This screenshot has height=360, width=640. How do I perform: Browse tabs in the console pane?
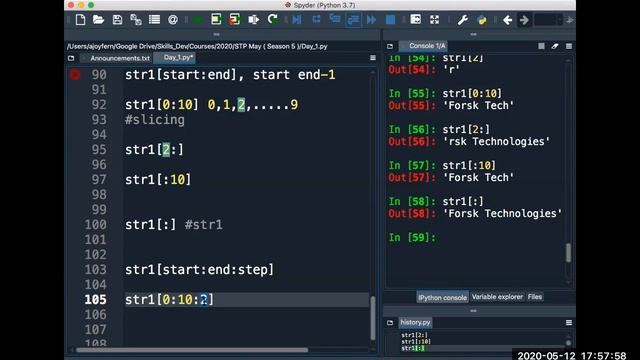(x=390, y=46)
